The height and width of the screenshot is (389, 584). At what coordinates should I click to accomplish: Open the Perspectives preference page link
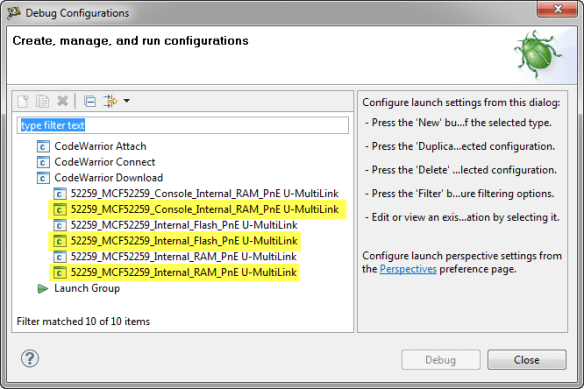(x=408, y=269)
